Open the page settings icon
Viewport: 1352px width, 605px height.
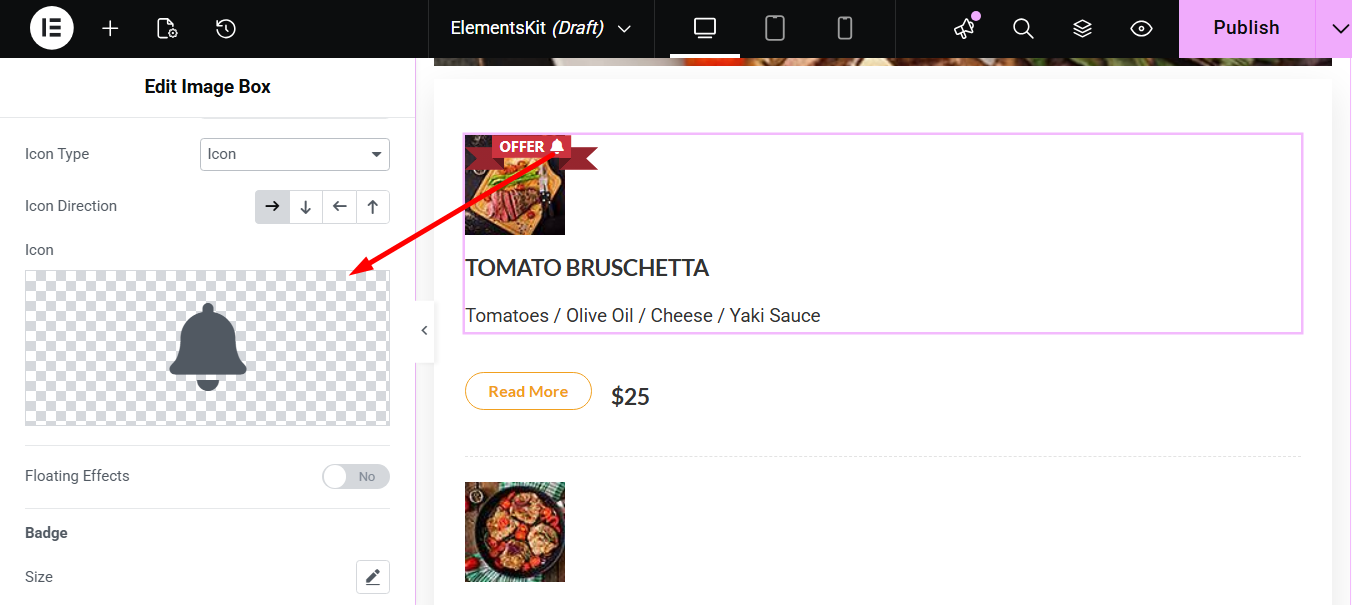coord(167,28)
